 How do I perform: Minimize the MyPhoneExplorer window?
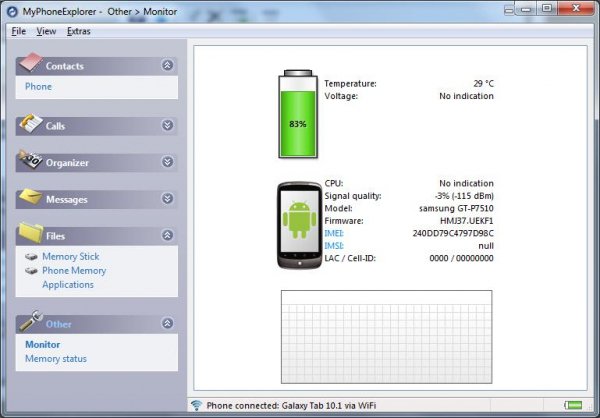click(526, 8)
